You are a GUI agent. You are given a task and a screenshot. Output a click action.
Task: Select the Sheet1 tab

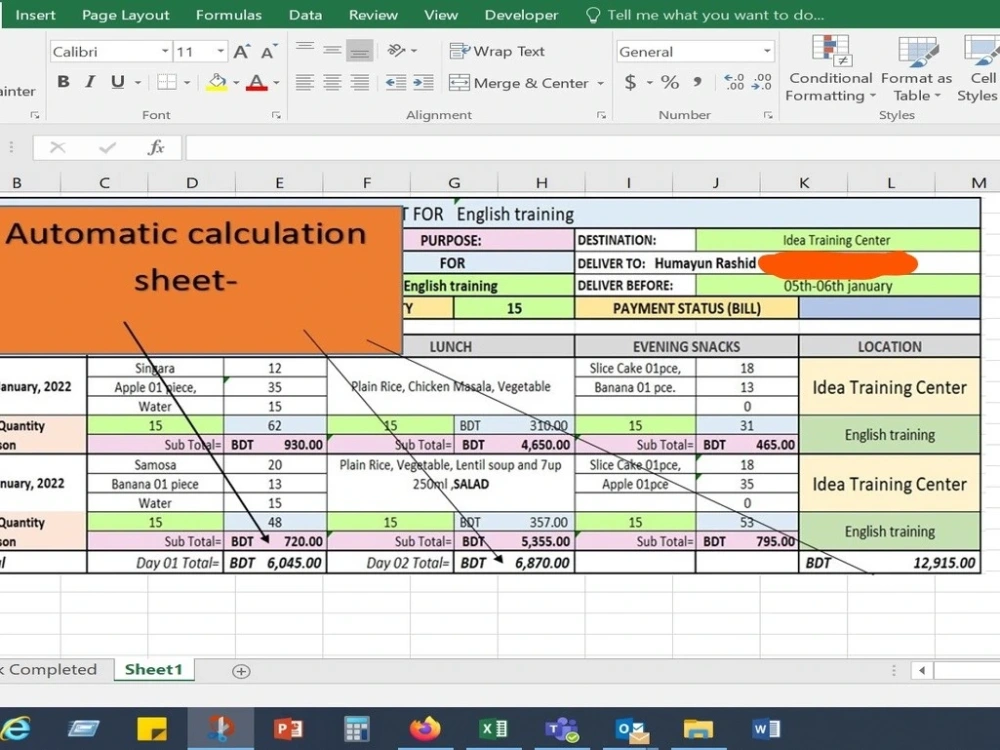153,670
